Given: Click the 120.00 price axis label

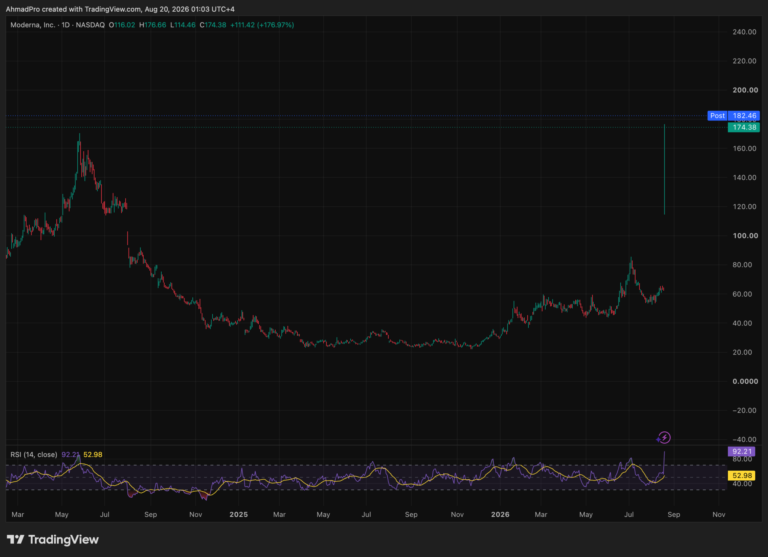Looking at the screenshot, I should 744,206.
